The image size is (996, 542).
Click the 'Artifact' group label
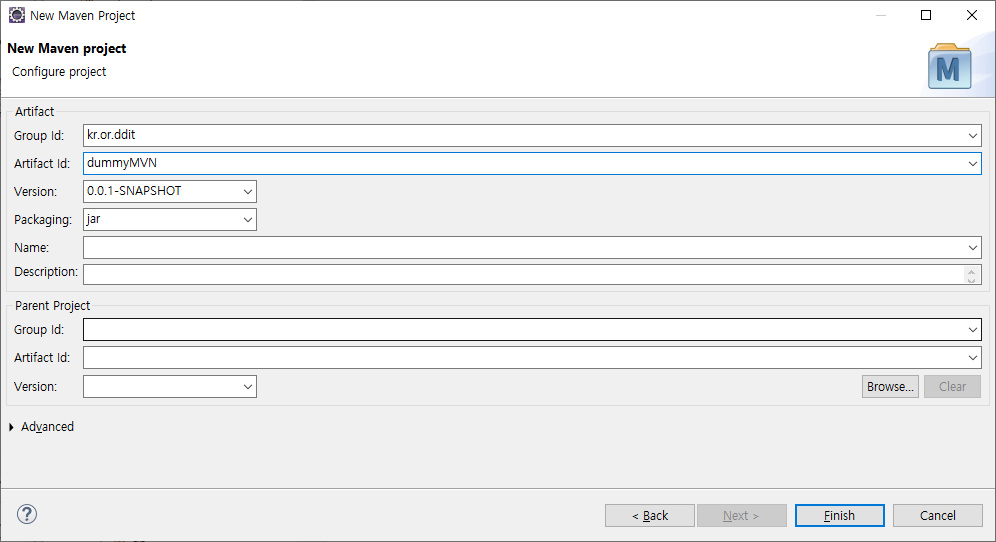pyautogui.click(x=34, y=111)
